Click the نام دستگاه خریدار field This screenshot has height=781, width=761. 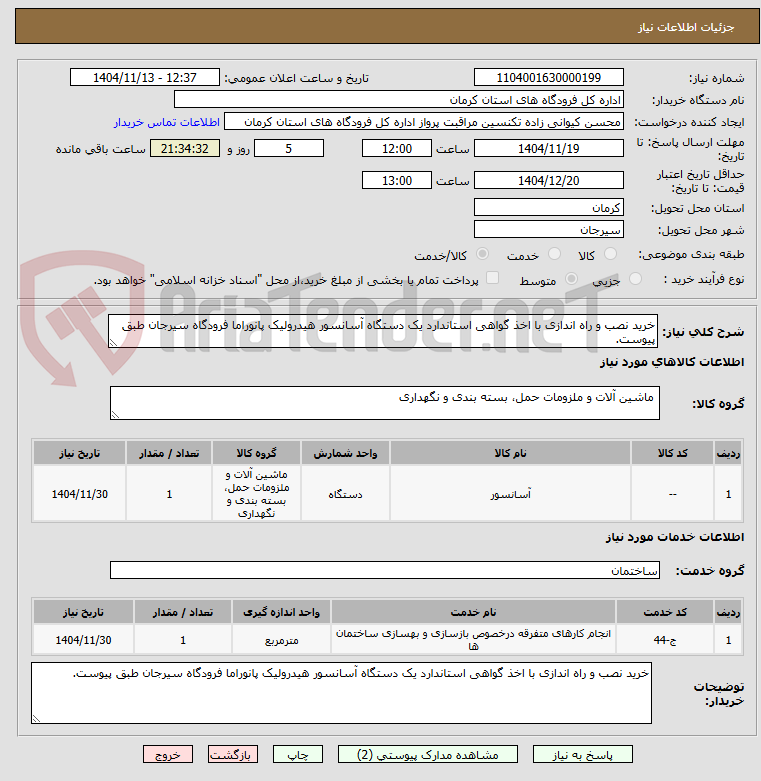click(x=399, y=100)
